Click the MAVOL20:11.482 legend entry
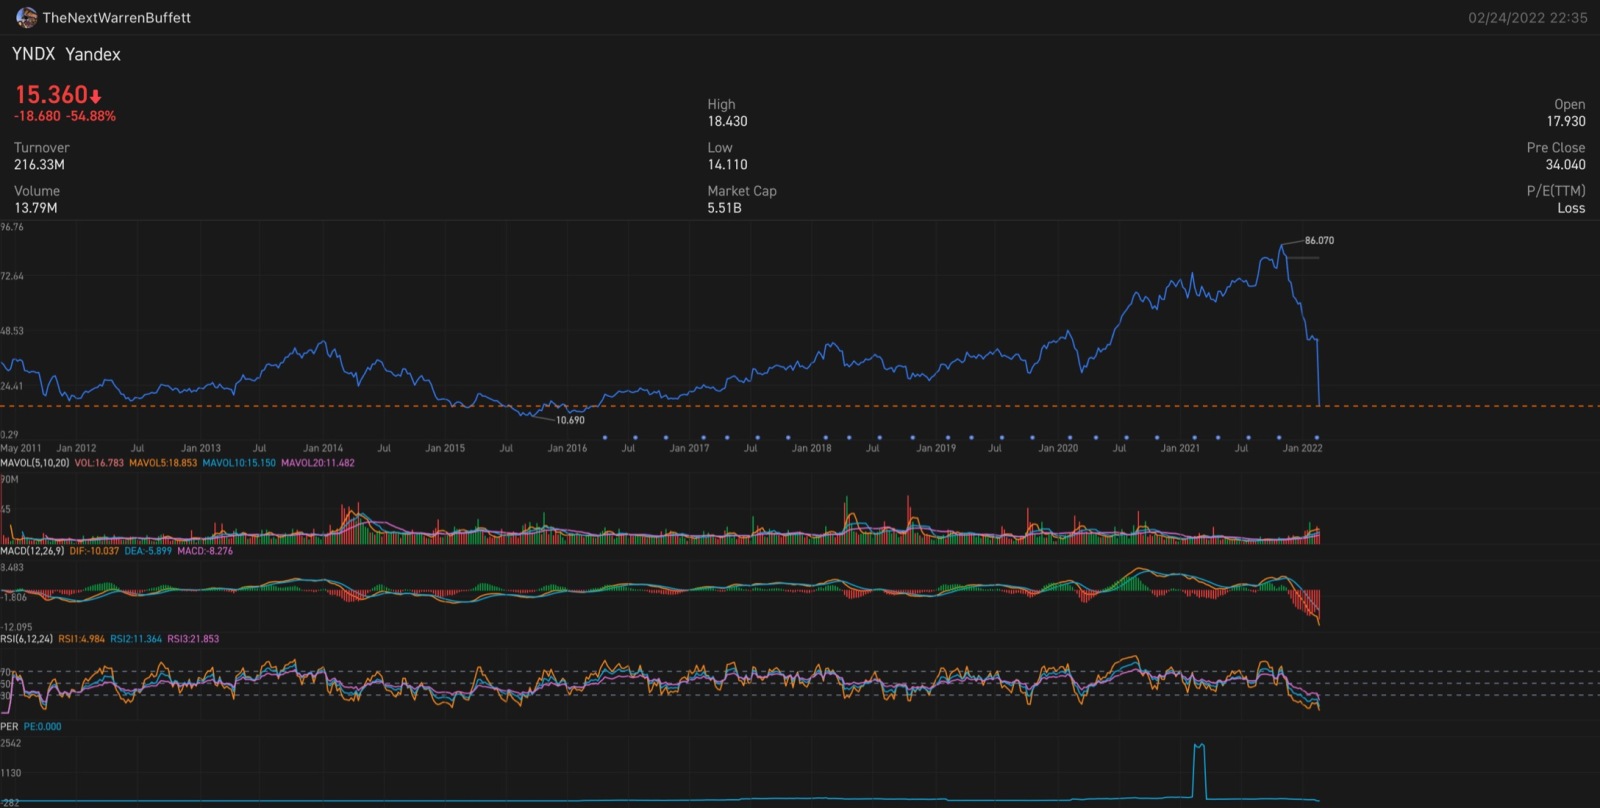Viewport: 1600px width, 808px height. coord(318,463)
